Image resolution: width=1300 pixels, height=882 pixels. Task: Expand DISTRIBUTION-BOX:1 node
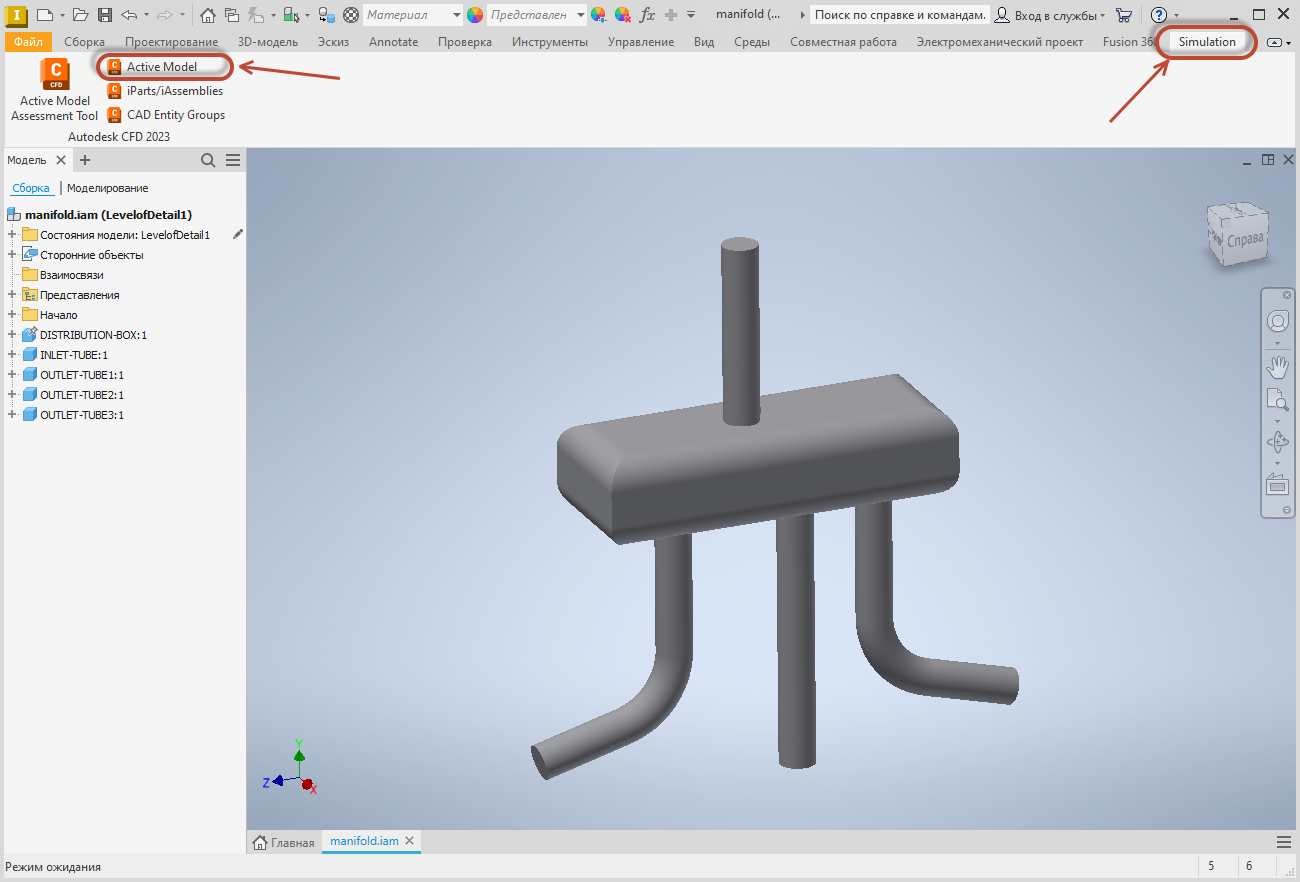click(12, 335)
